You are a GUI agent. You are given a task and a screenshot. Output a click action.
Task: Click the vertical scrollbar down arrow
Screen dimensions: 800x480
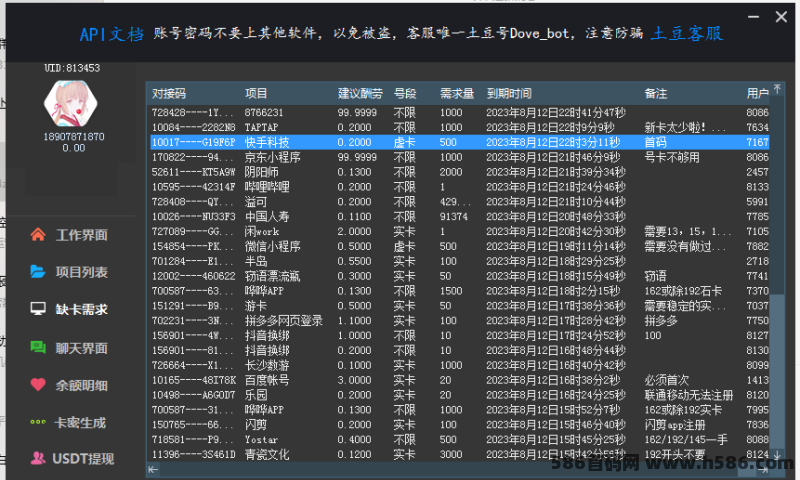tap(777, 454)
